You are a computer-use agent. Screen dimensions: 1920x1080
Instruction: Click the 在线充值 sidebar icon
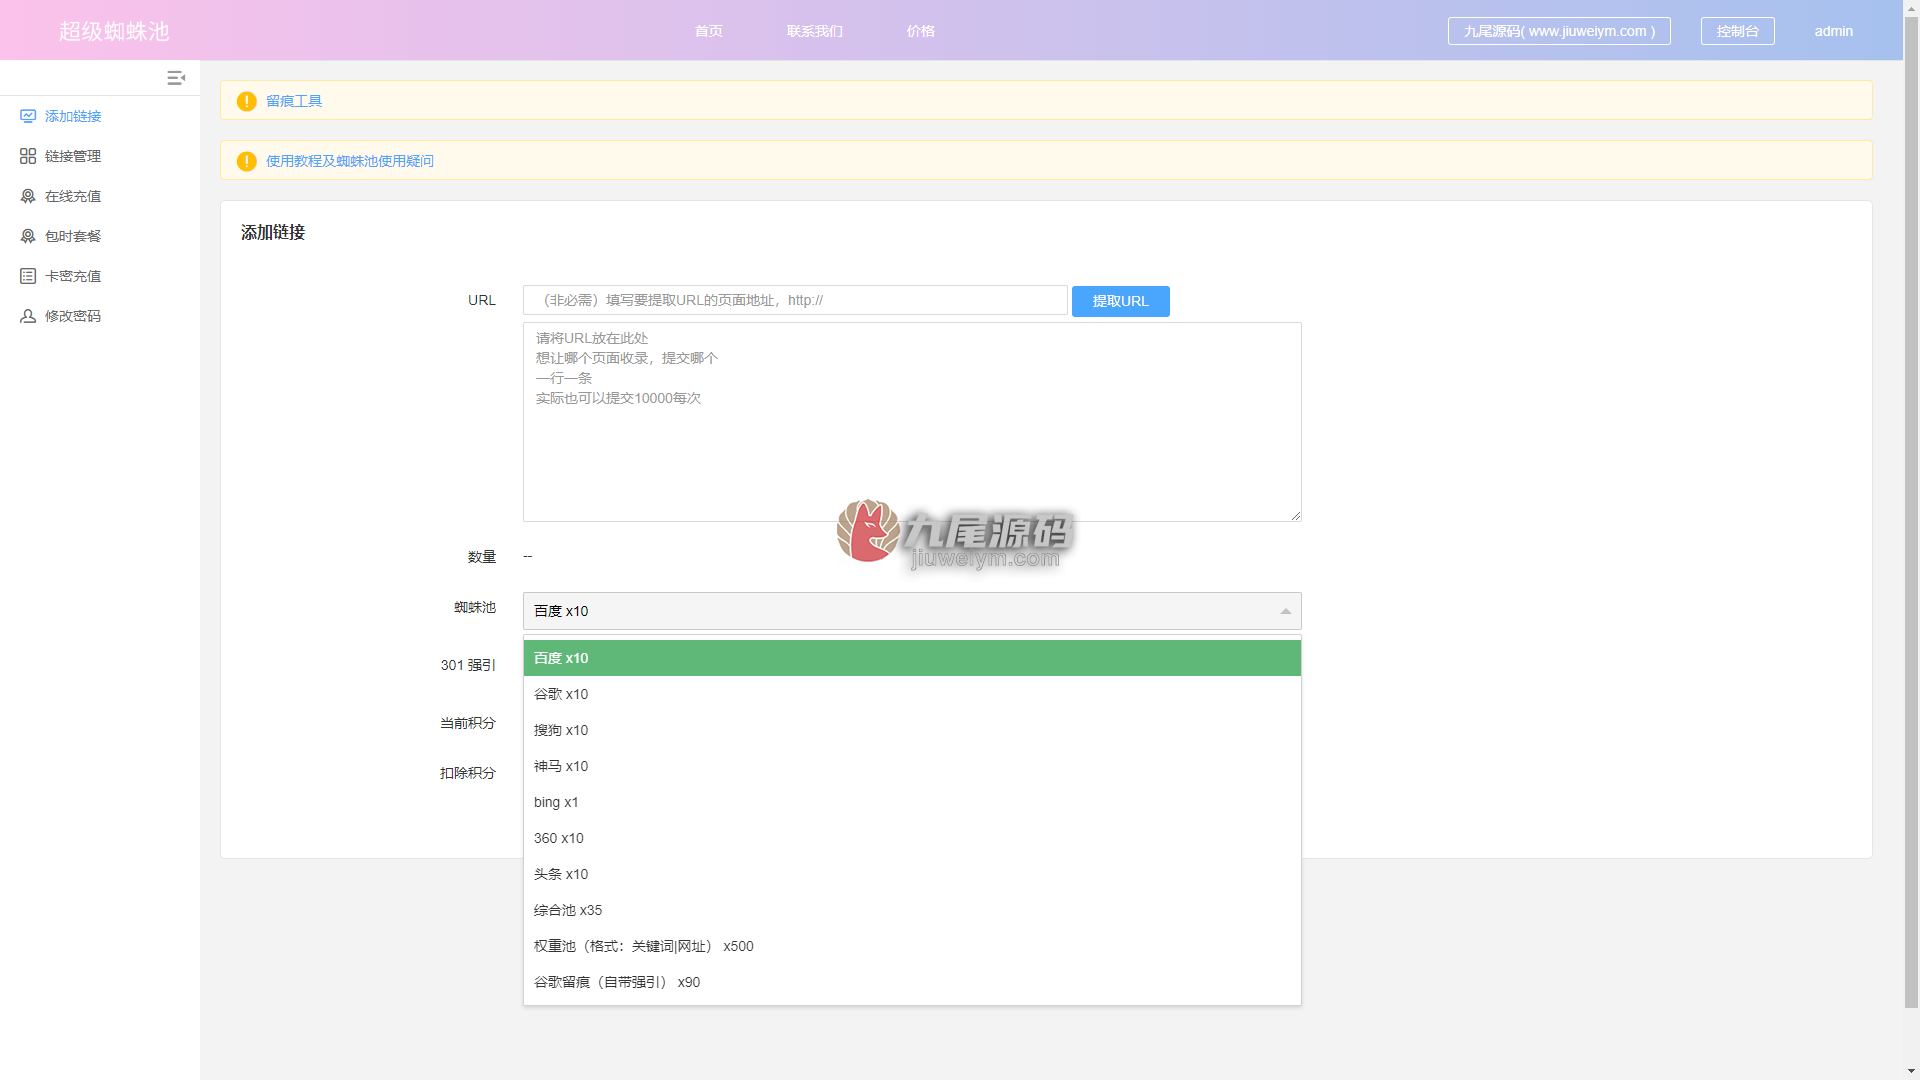tap(28, 196)
